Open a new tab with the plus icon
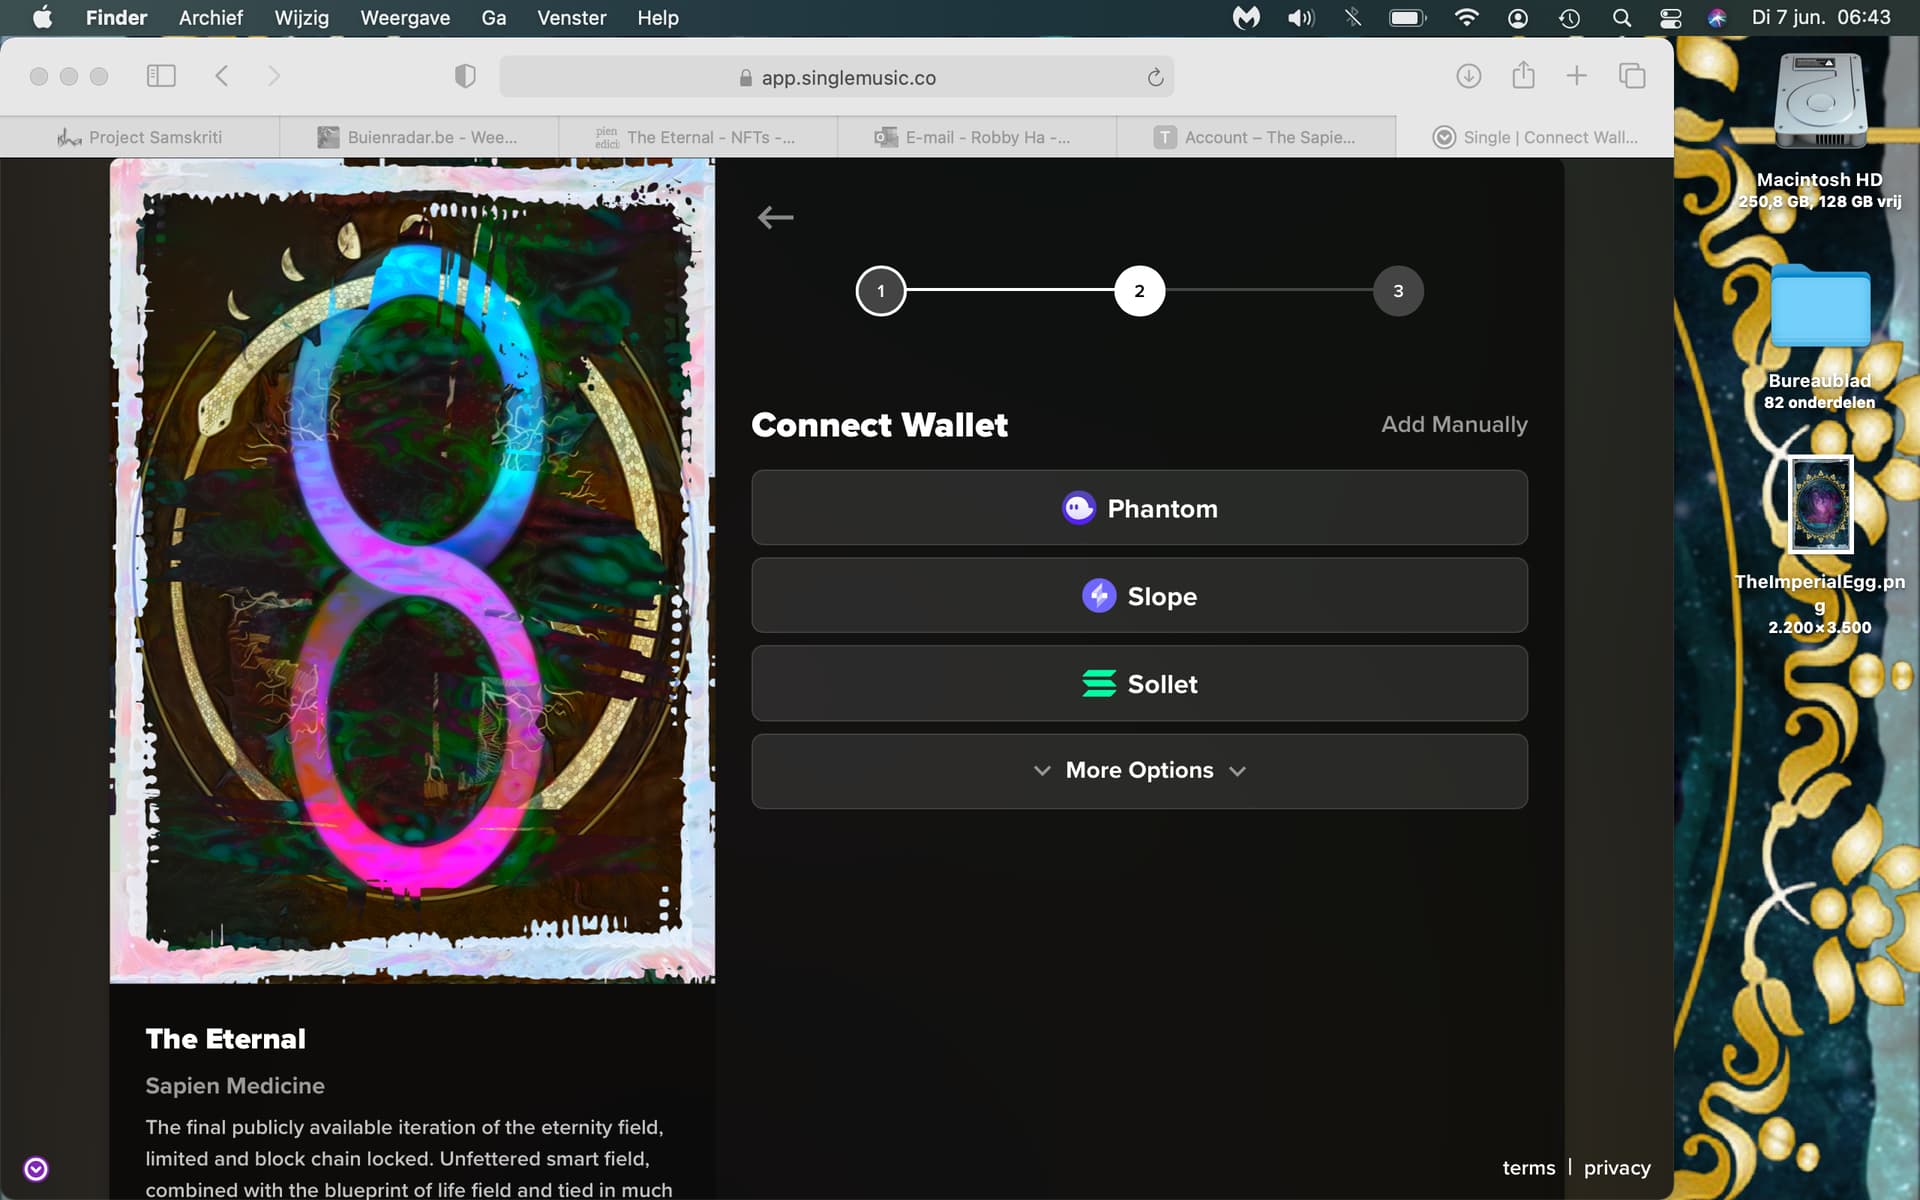This screenshot has width=1920, height=1200. [1576, 76]
